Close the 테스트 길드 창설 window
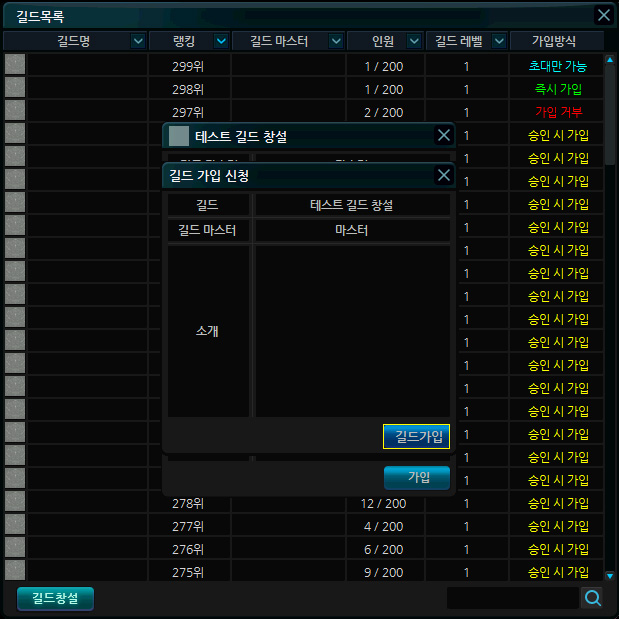619x619 pixels. [x=444, y=136]
